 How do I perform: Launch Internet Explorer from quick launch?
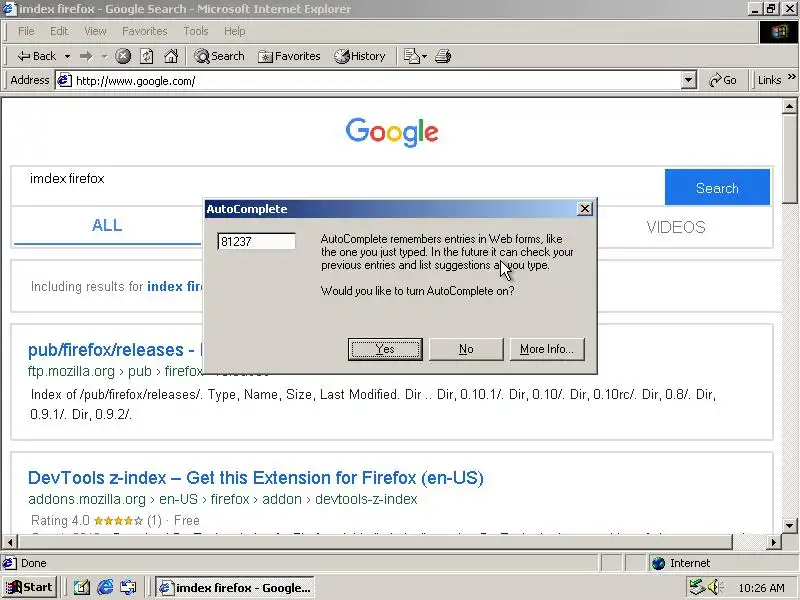click(x=105, y=588)
